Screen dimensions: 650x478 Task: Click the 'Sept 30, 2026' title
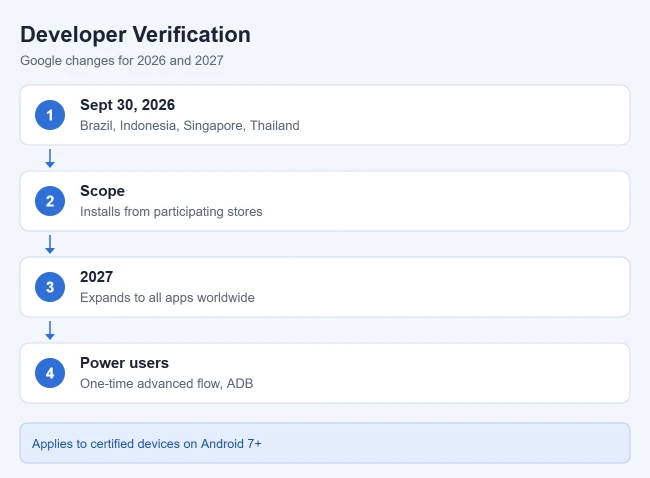click(127, 105)
